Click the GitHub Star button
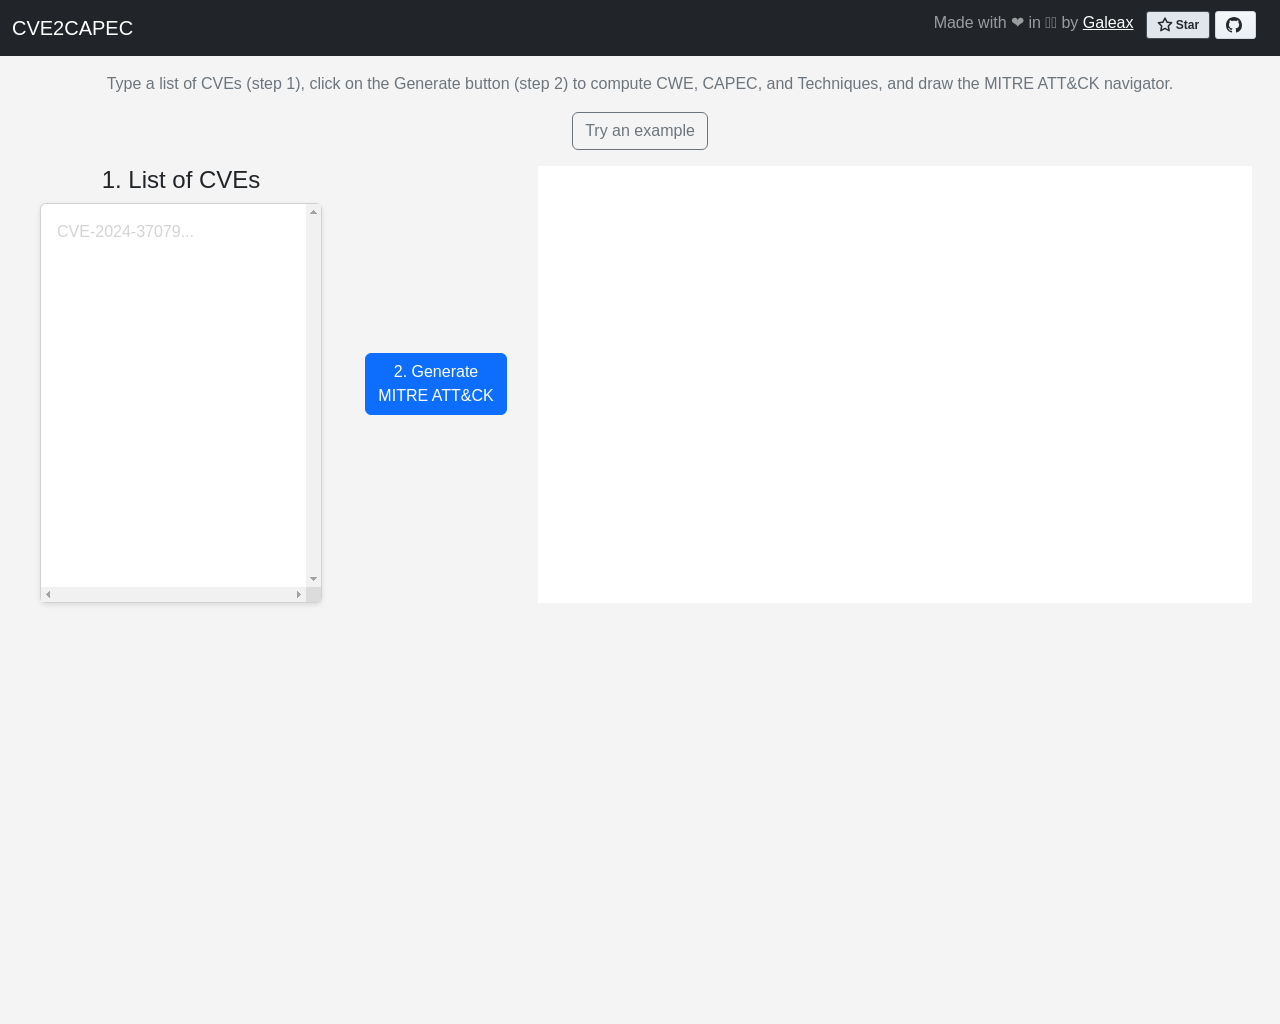Image resolution: width=1280 pixels, height=1024 pixels. [x=1178, y=25]
